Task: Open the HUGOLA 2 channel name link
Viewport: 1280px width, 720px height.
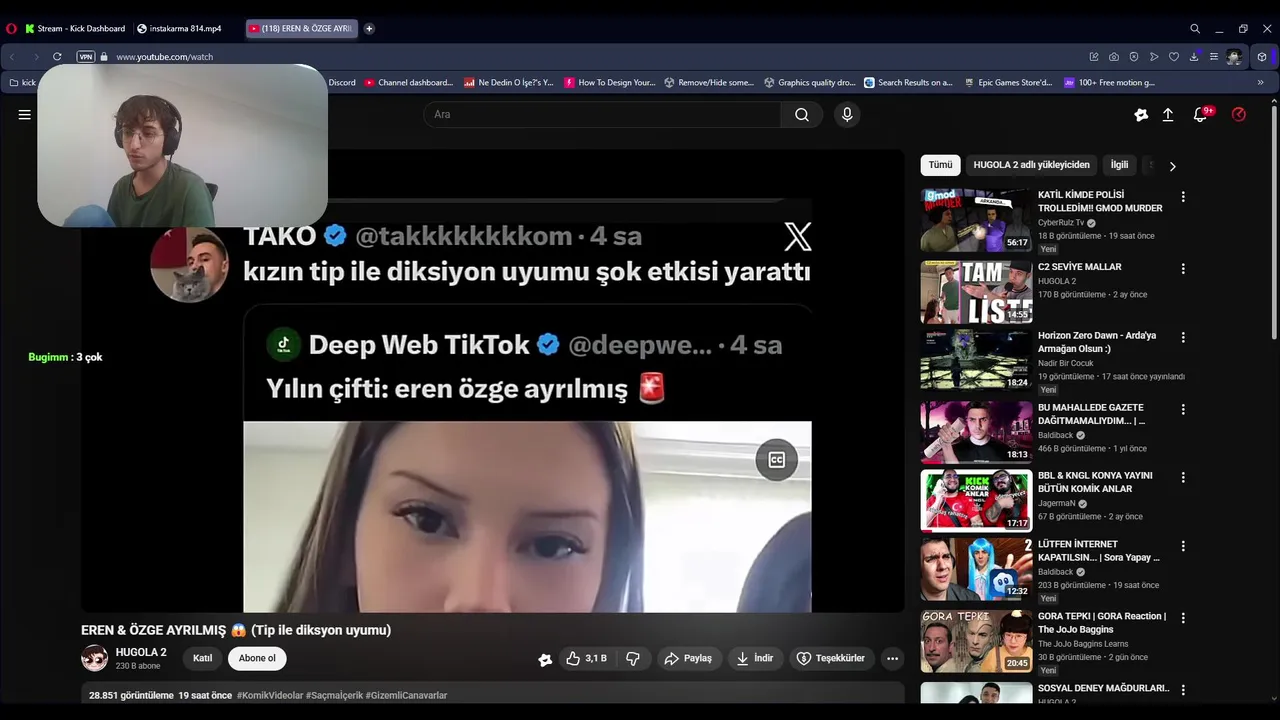Action: (141, 652)
